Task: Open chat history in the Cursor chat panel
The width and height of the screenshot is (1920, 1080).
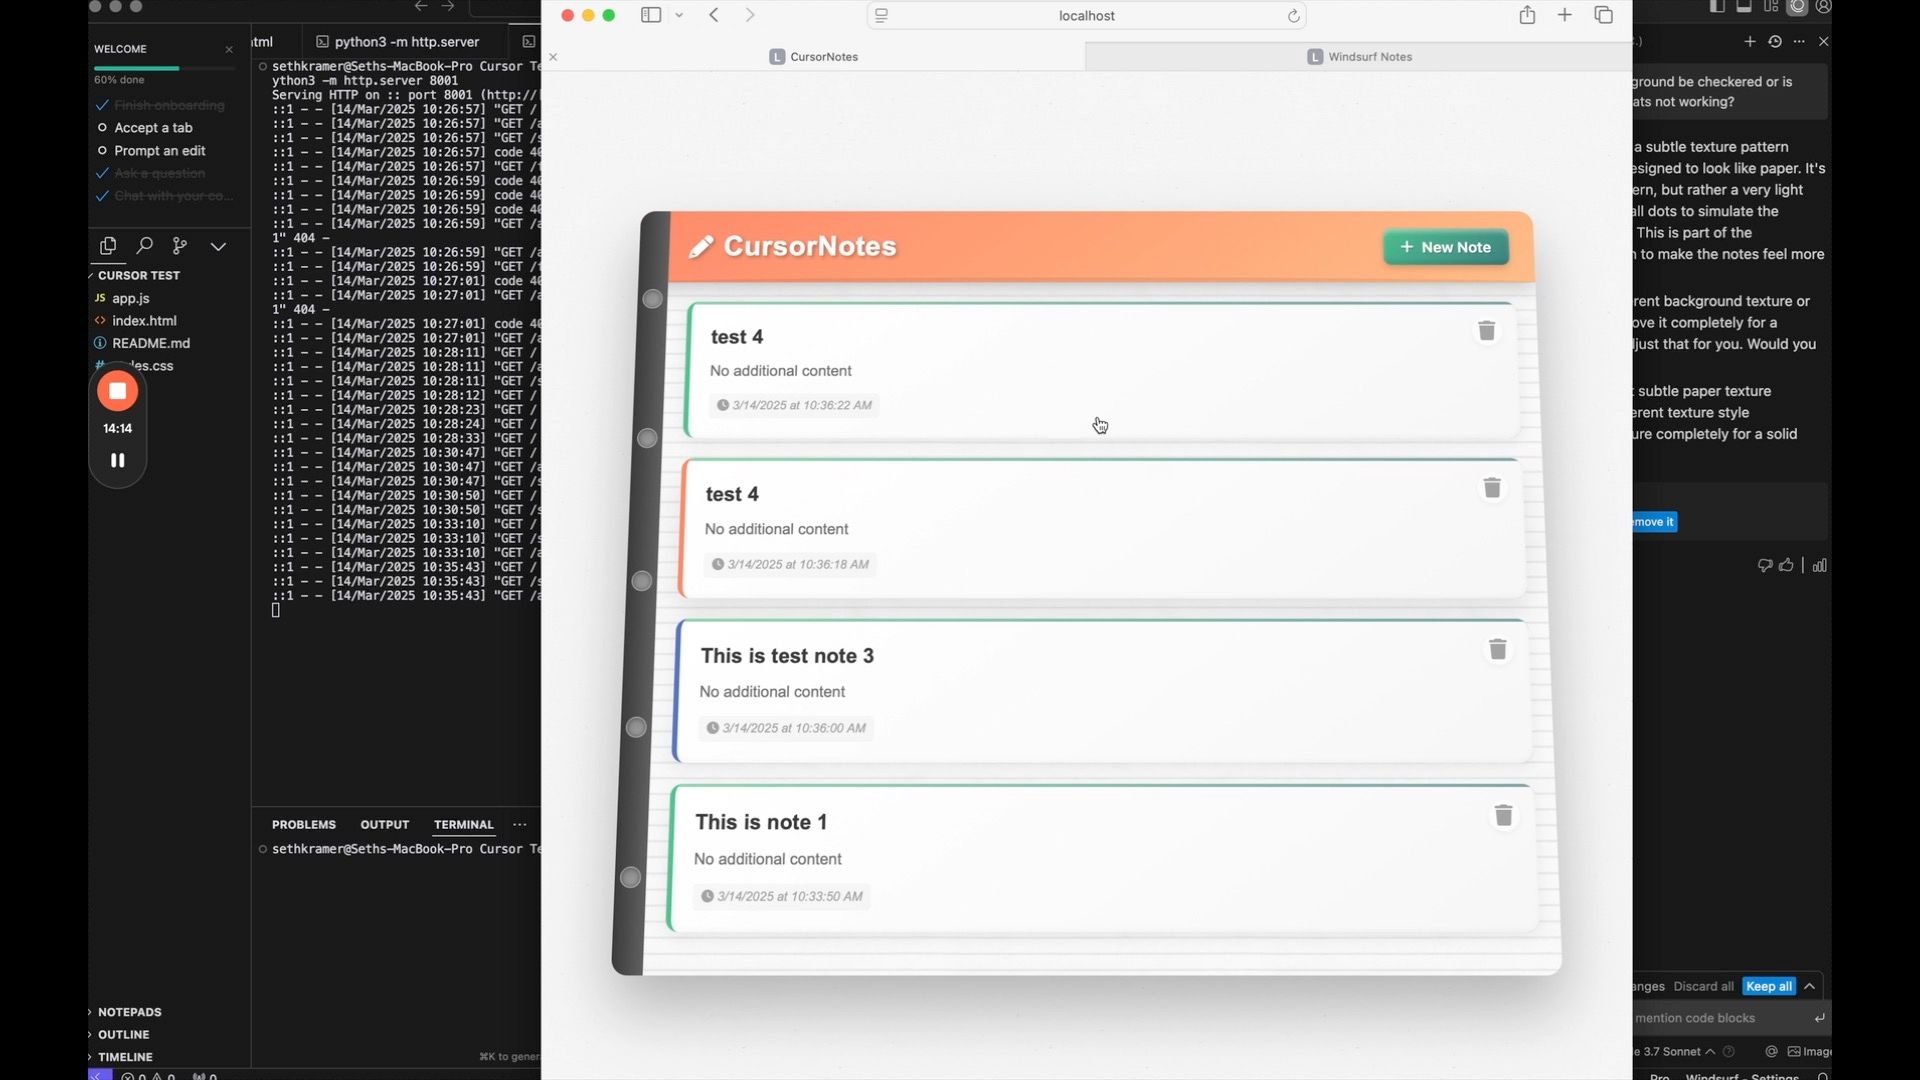Action: [1775, 42]
